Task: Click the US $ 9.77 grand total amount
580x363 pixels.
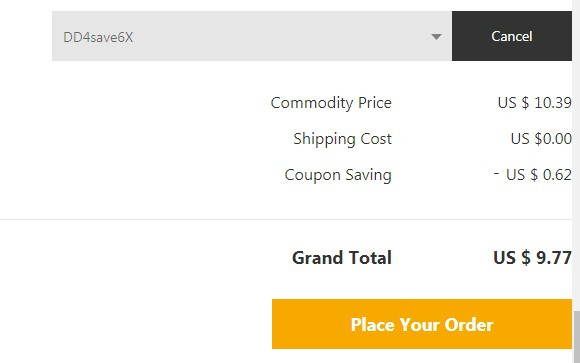Action: (532, 258)
